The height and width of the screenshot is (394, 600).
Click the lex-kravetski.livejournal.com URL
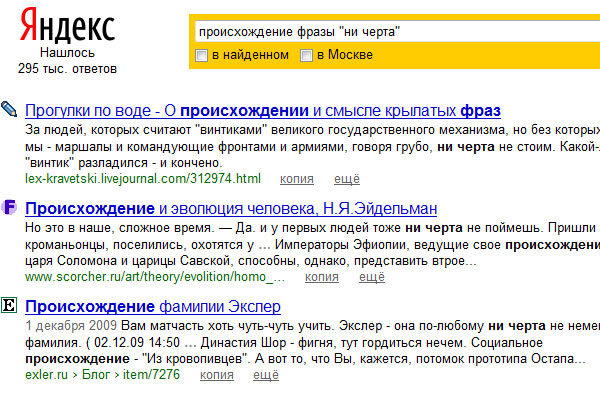[143, 179]
